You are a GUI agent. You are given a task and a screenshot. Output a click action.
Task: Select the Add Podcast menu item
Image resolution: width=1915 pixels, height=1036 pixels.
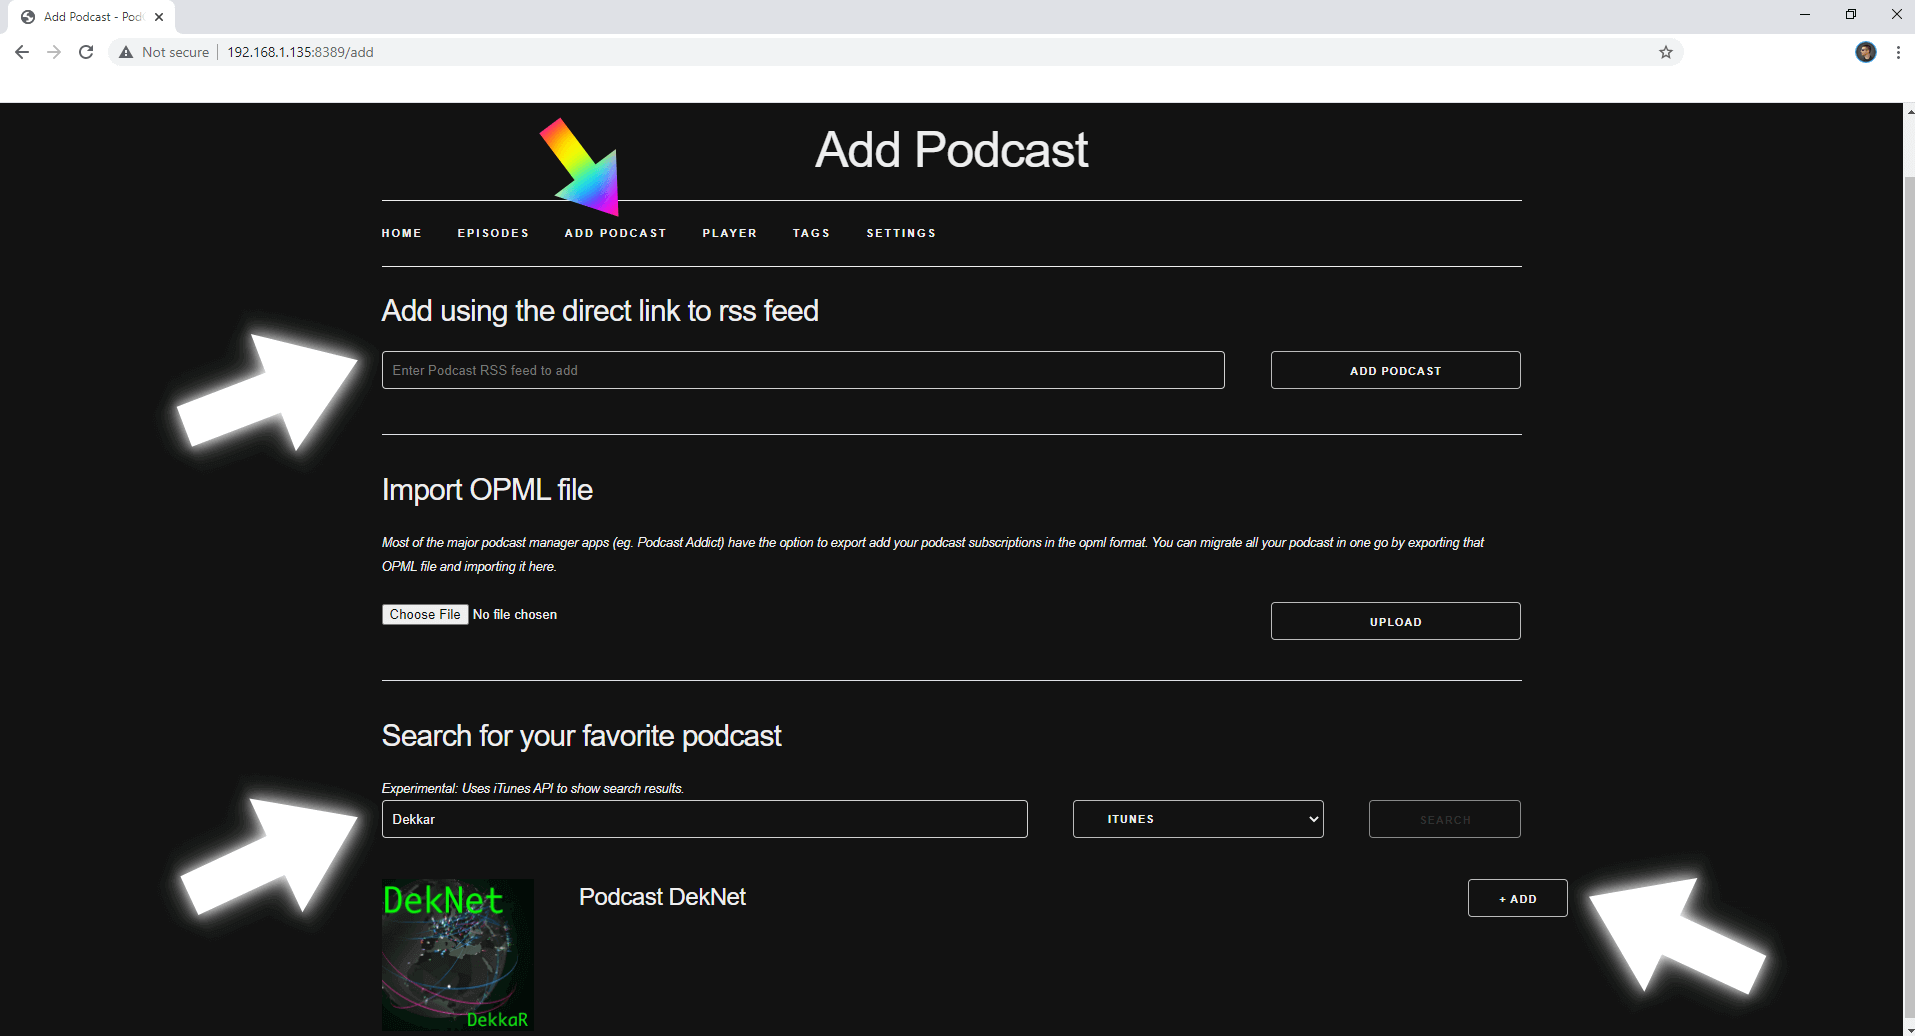click(615, 233)
